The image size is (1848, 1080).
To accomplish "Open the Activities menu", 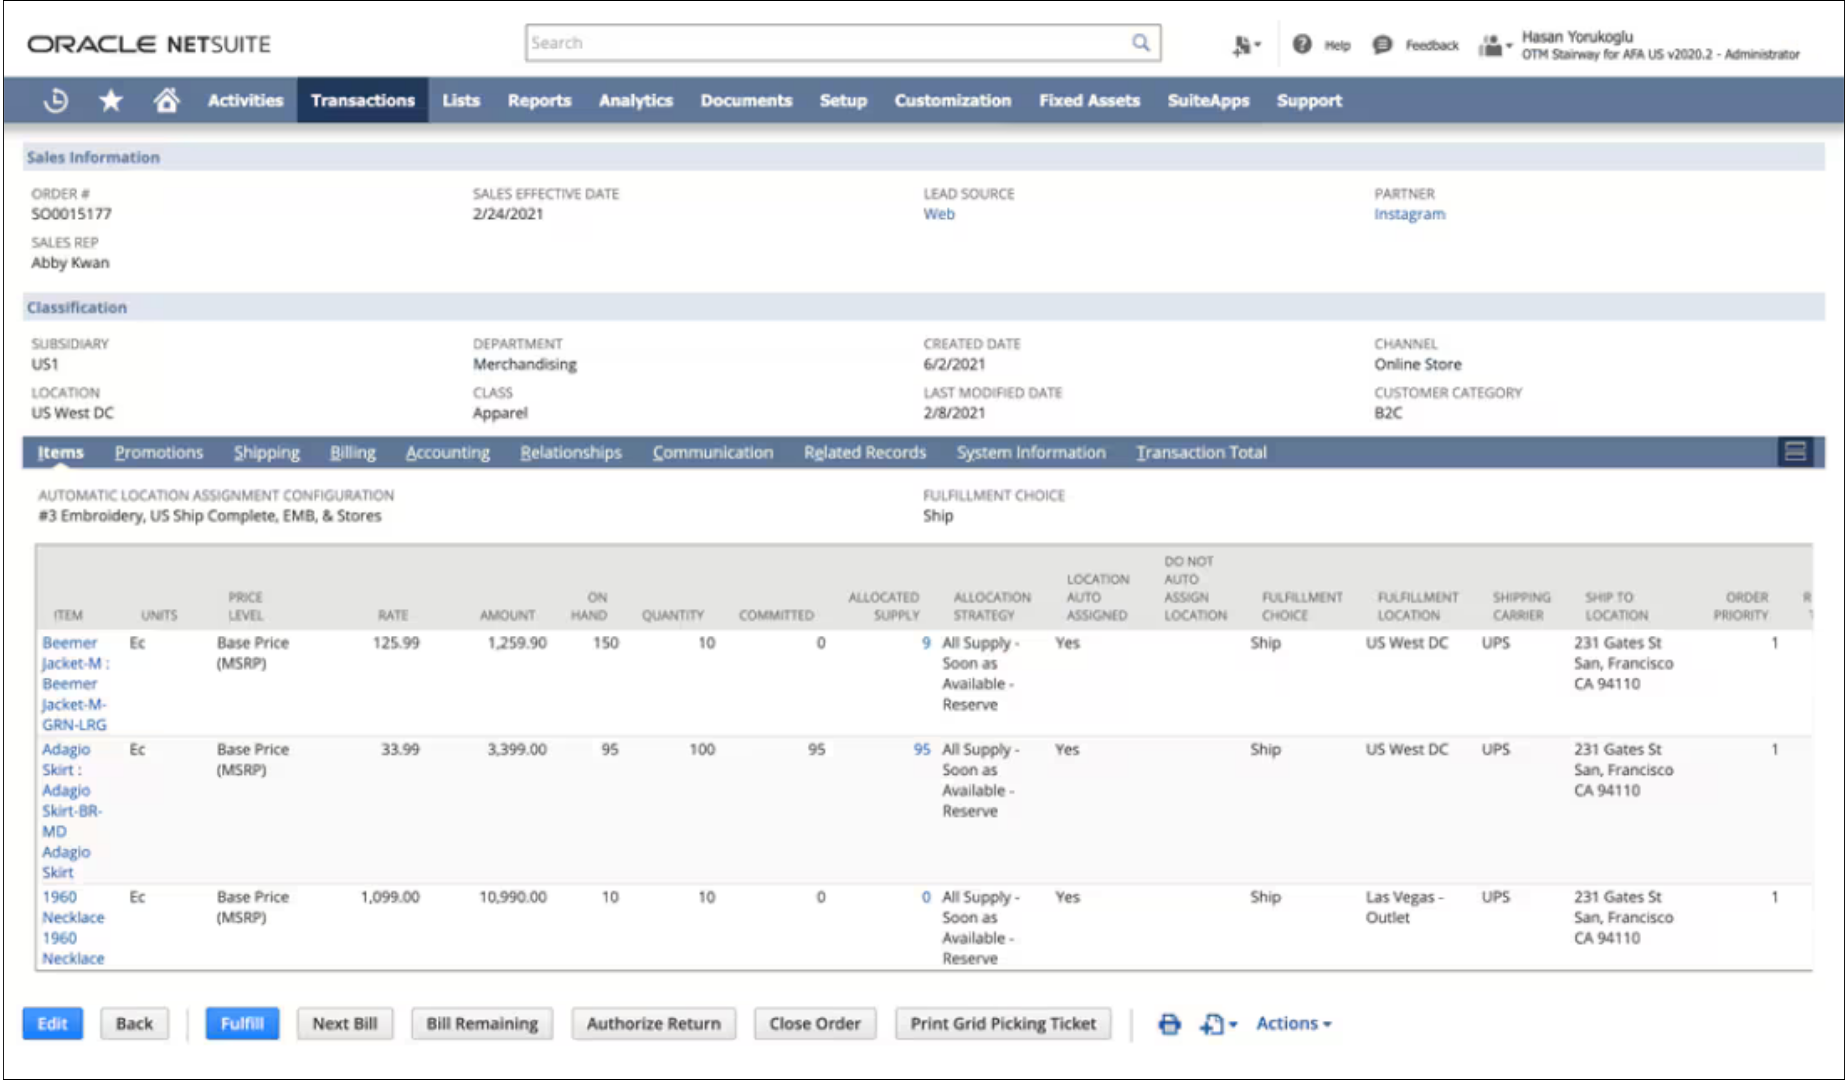I will click(245, 100).
